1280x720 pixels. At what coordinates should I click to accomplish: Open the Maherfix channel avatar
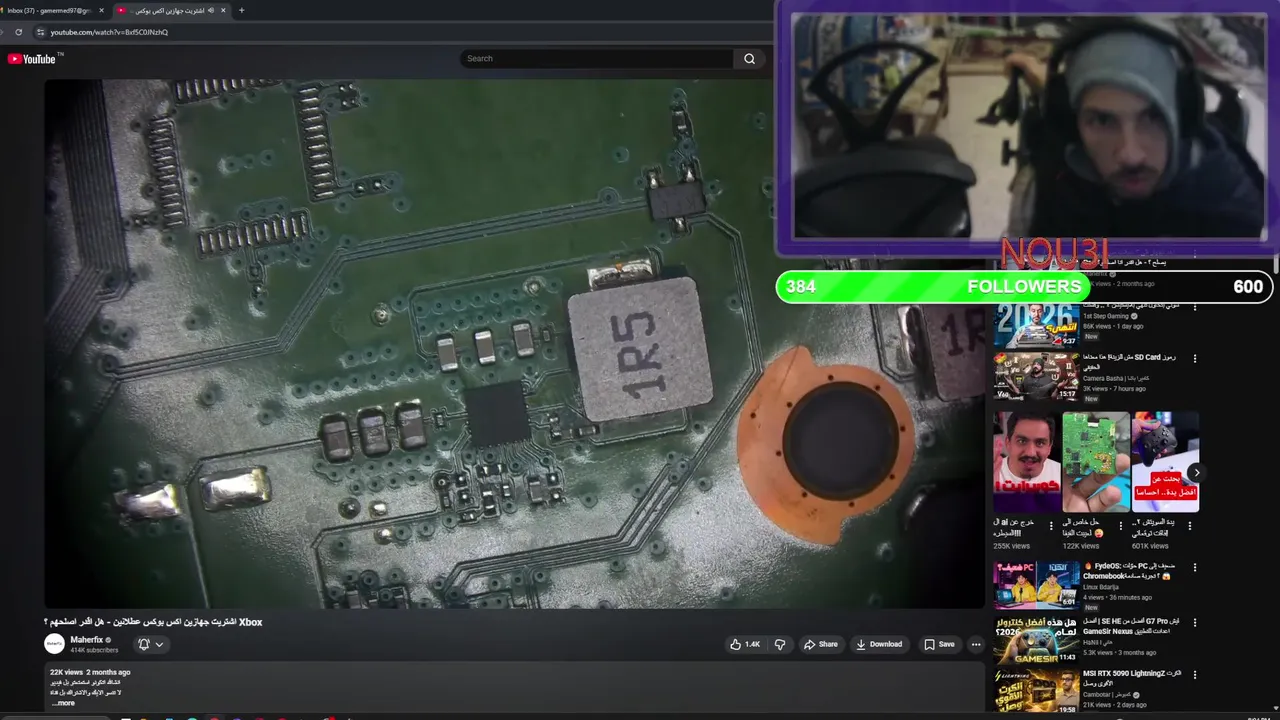[54, 644]
